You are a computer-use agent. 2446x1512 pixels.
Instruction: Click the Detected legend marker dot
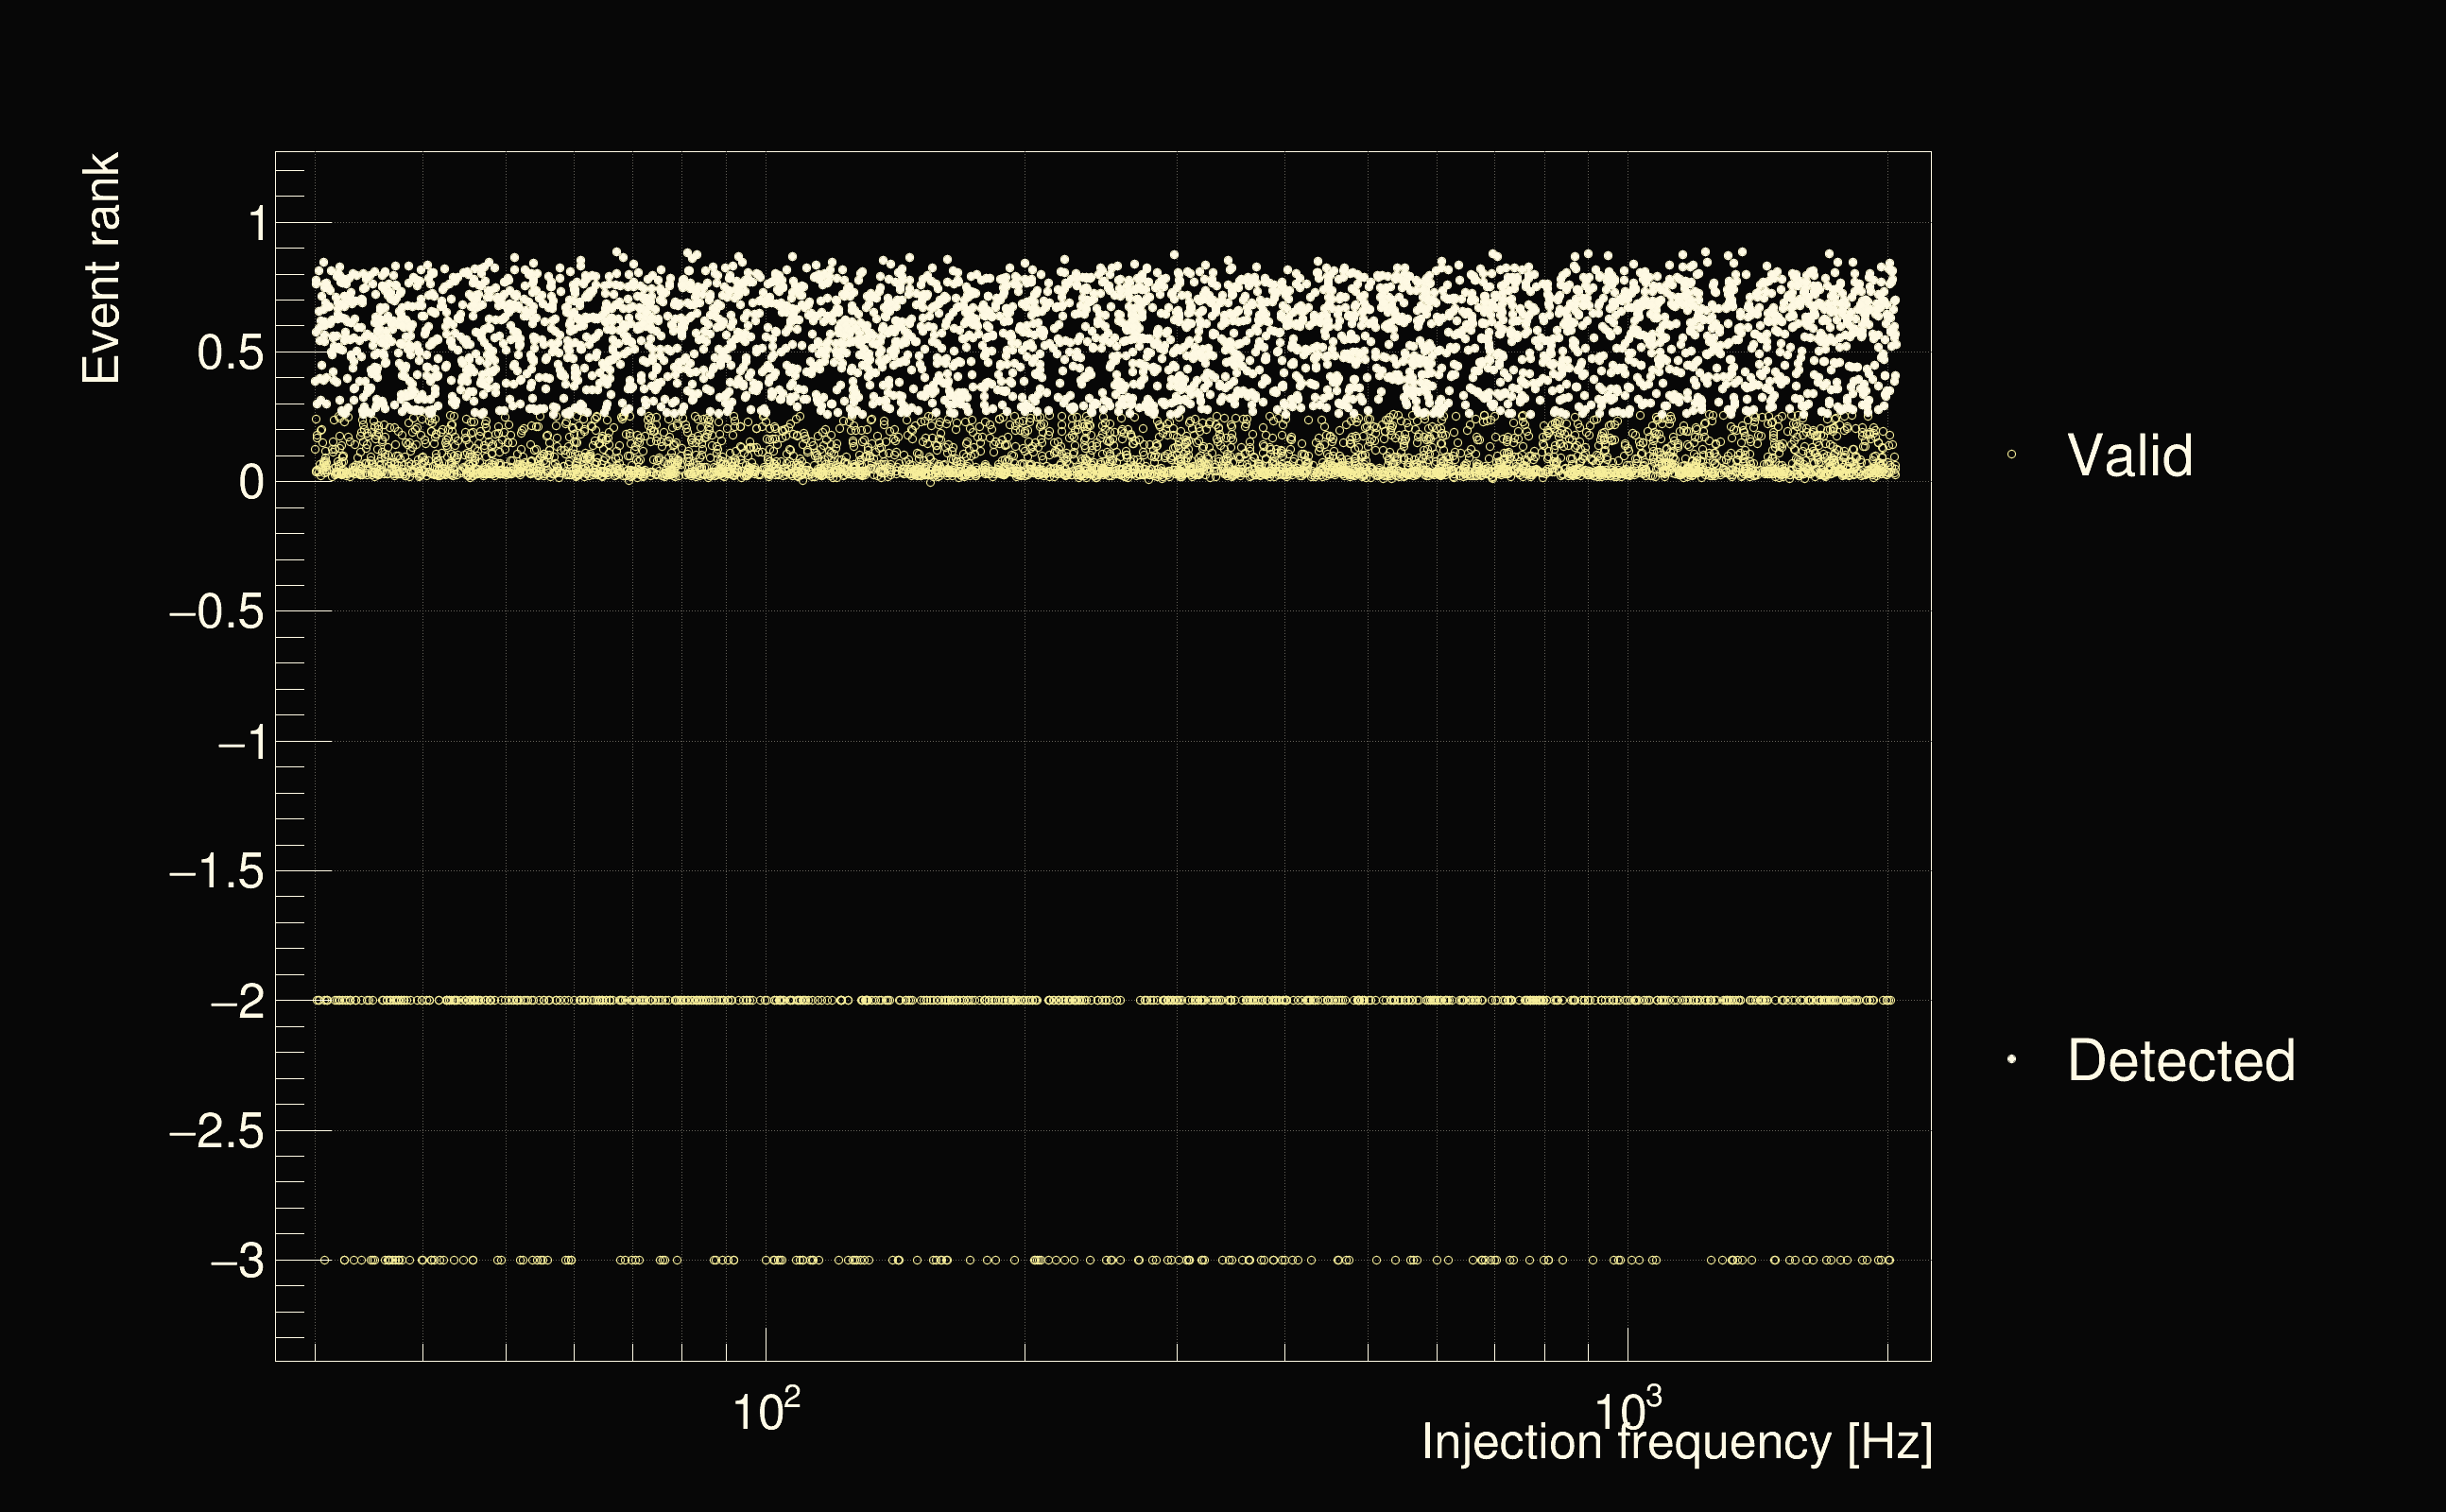pos(2011,1059)
